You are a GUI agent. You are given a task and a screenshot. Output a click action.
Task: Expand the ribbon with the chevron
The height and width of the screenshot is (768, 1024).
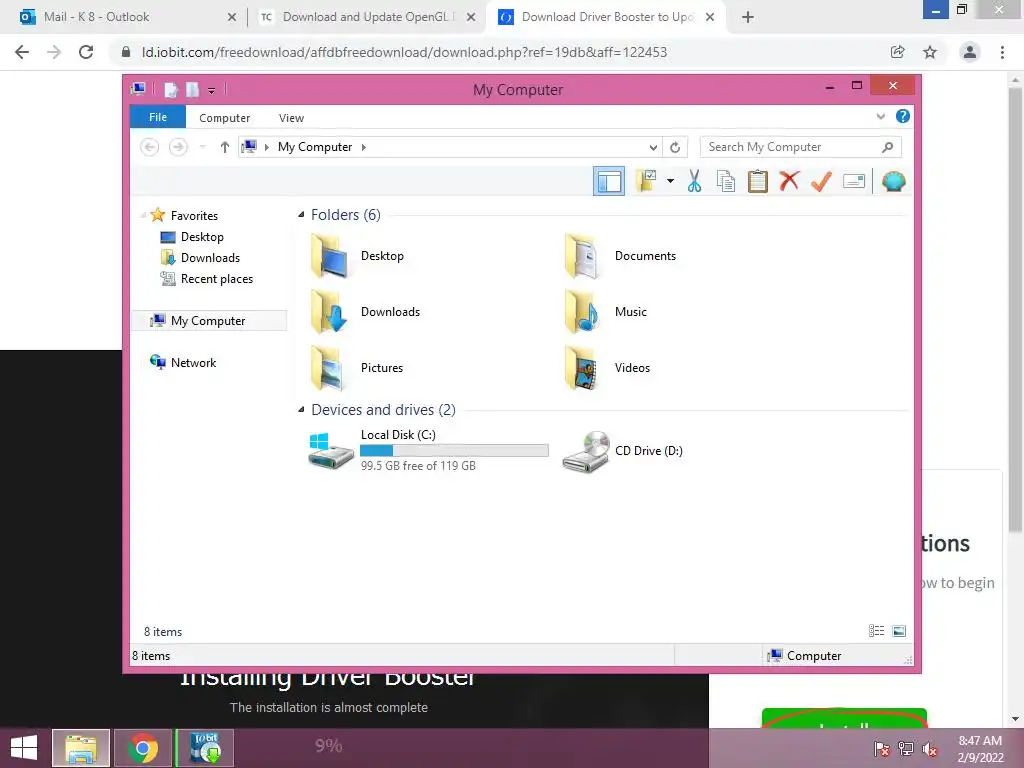[x=880, y=117]
